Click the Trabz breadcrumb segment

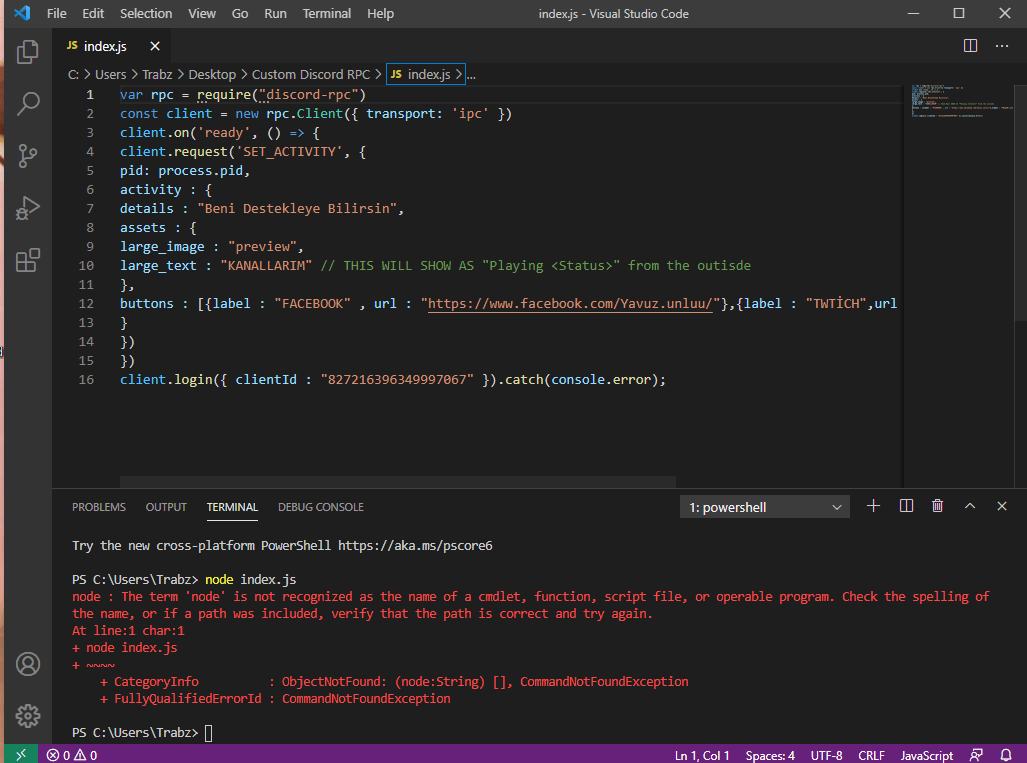pyautogui.click(x=157, y=75)
